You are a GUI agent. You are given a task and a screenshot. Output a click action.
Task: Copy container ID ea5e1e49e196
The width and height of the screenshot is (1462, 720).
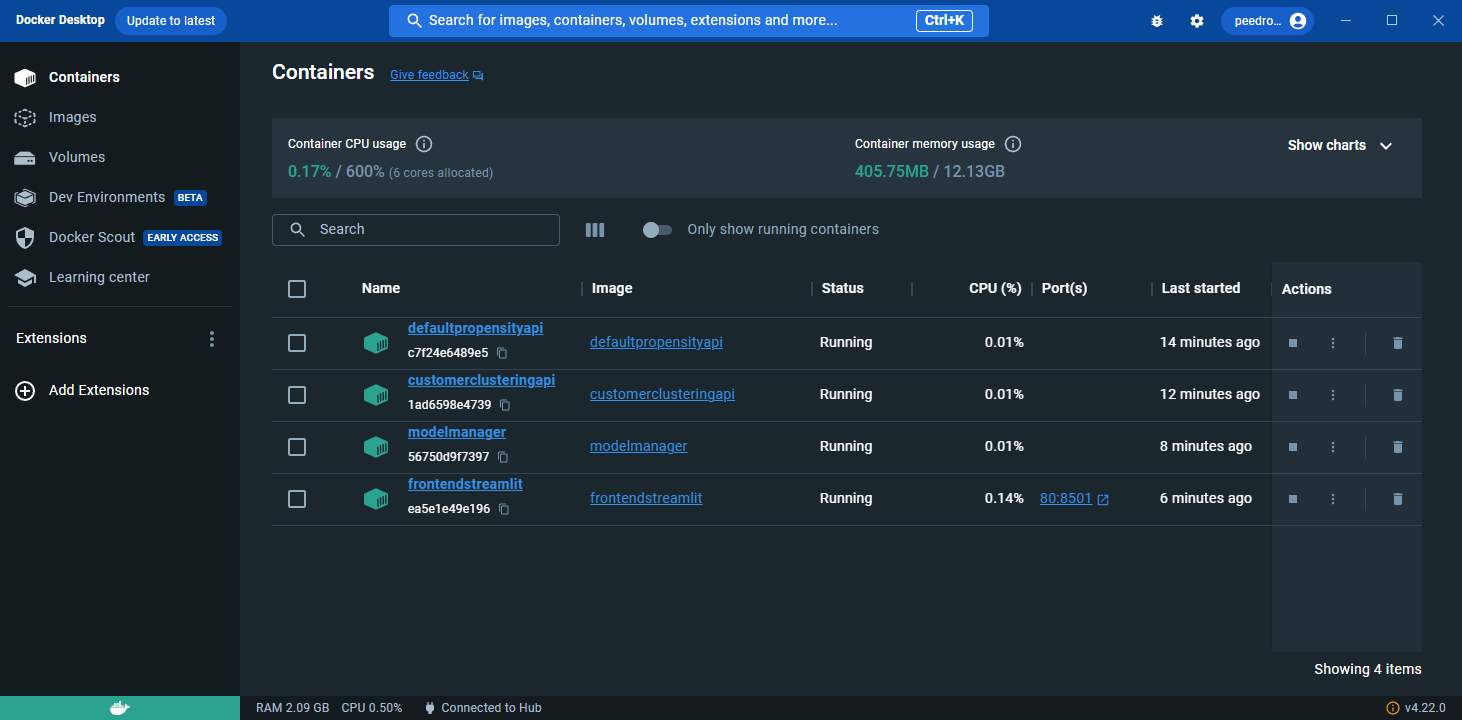pos(504,509)
